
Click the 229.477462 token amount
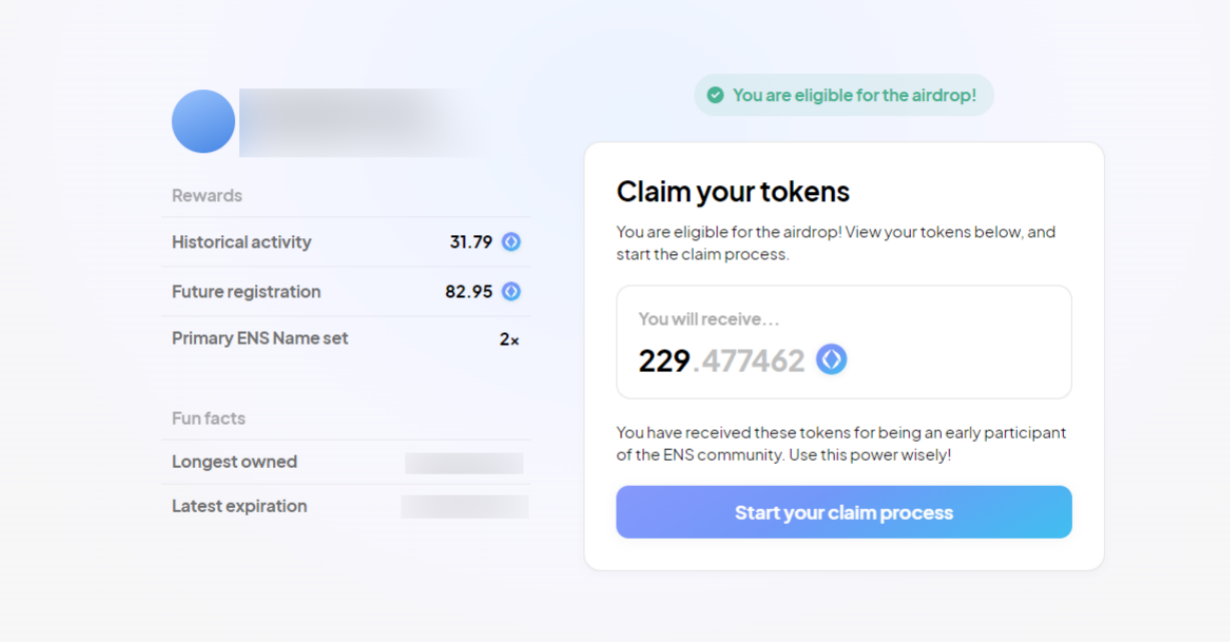coord(721,360)
